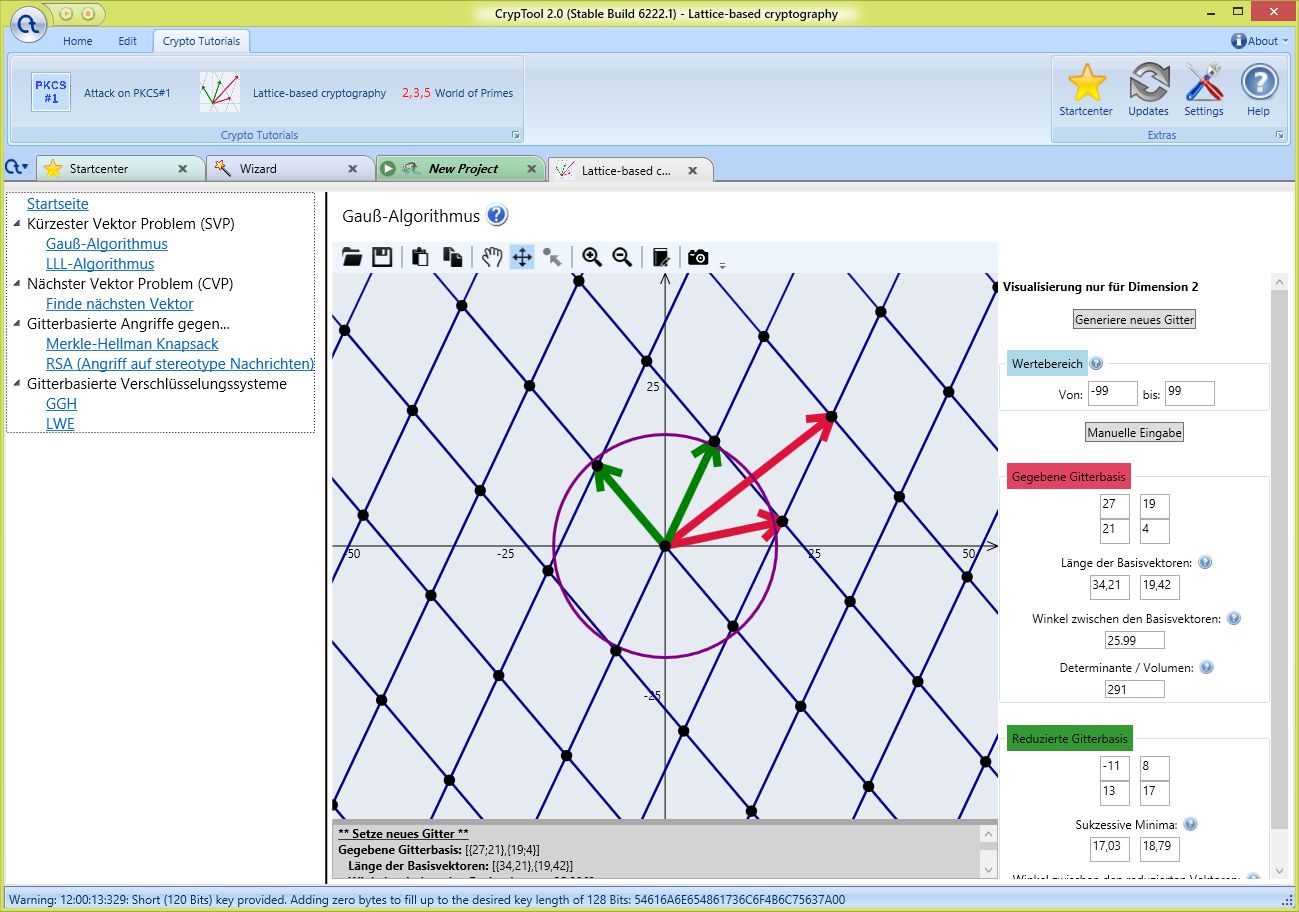Screen dimensions: 1299x912
Task: Close the Wizard tab
Action: 352,169
